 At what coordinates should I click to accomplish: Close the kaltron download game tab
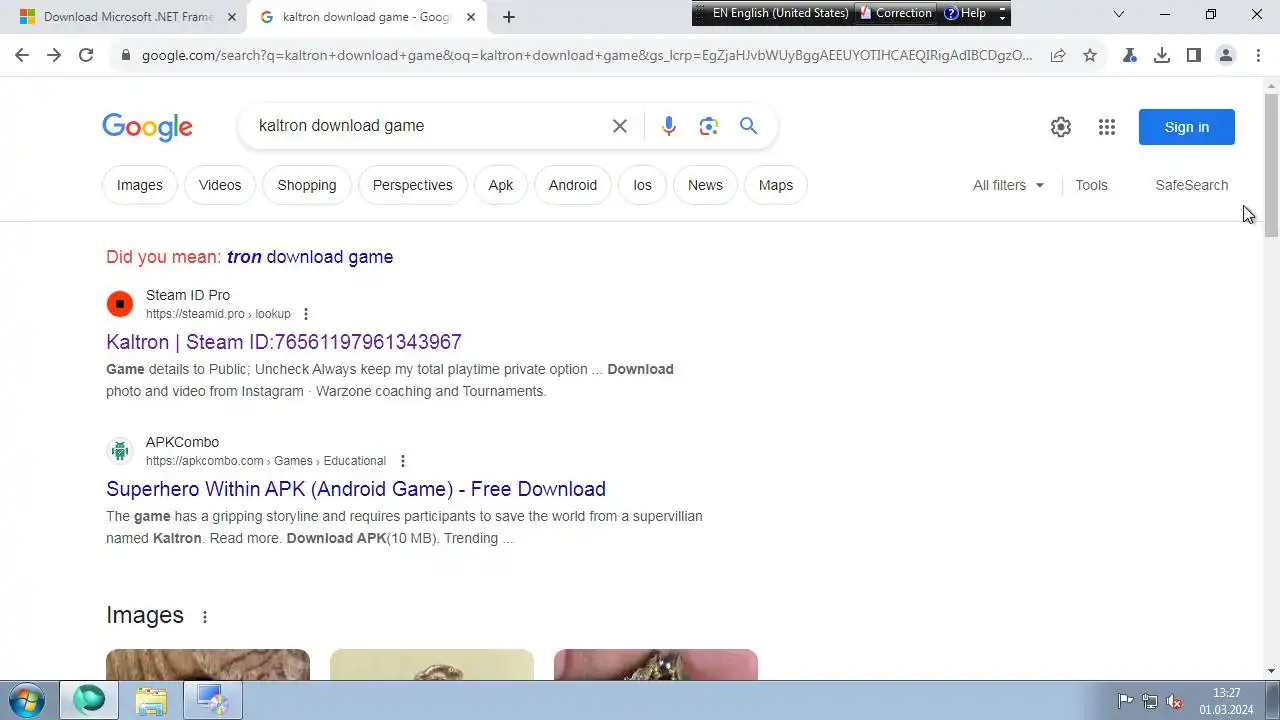(x=471, y=17)
